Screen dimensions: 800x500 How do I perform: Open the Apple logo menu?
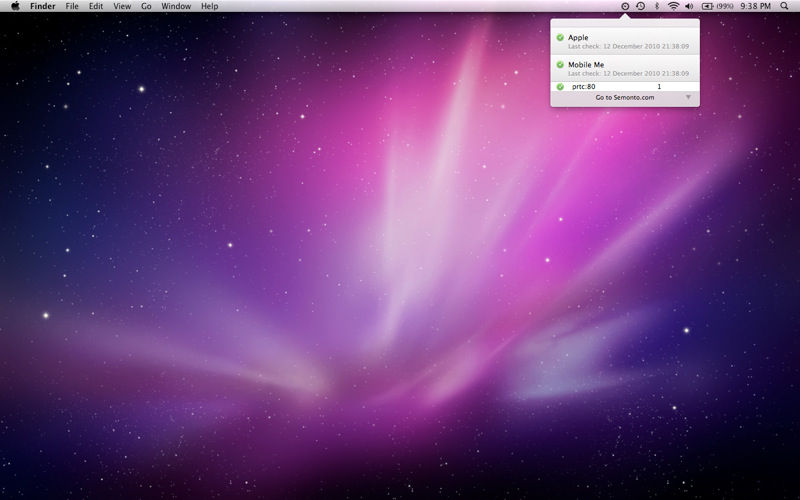tap(15, 6)
